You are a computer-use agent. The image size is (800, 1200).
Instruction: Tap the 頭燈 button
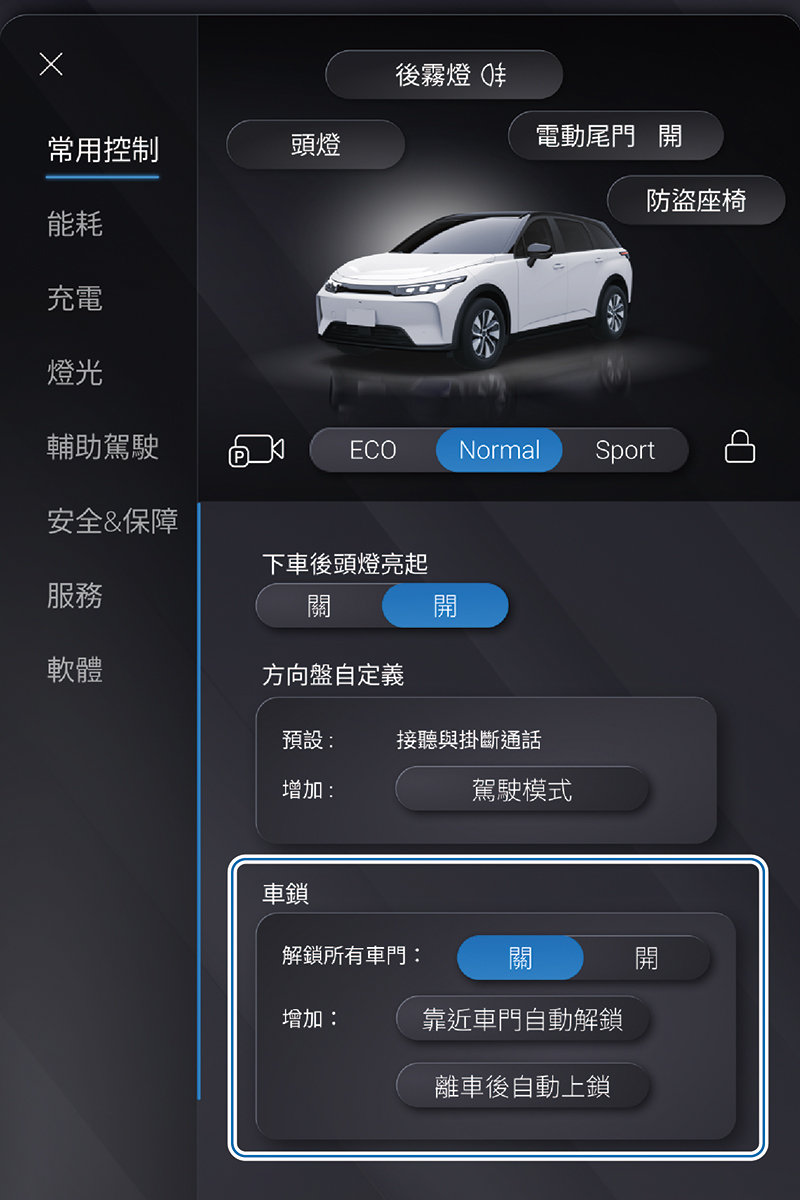pyautogui.click(x=316, y=145)
